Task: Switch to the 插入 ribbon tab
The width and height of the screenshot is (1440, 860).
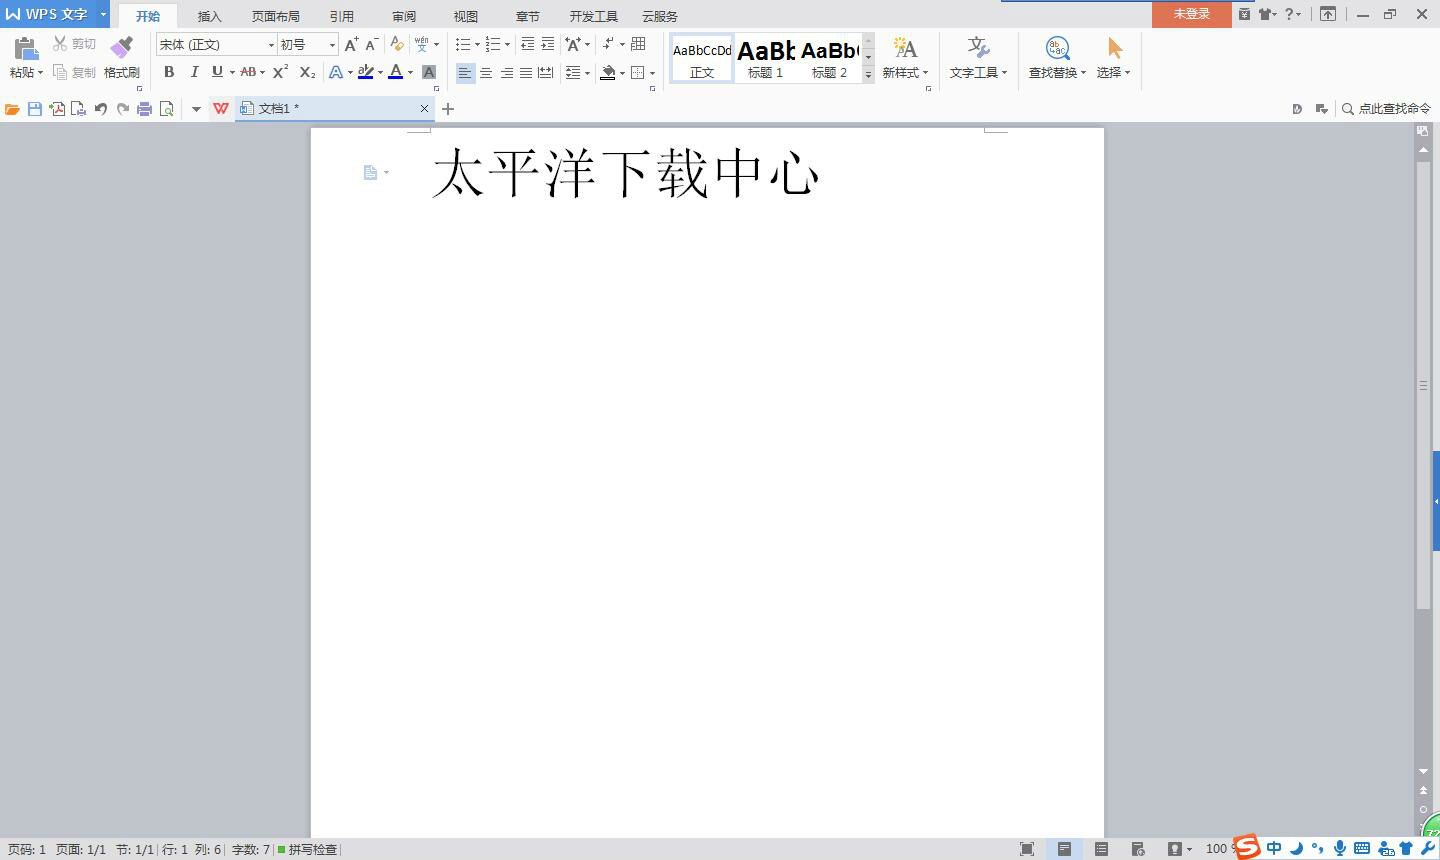Action: point(209,16)
